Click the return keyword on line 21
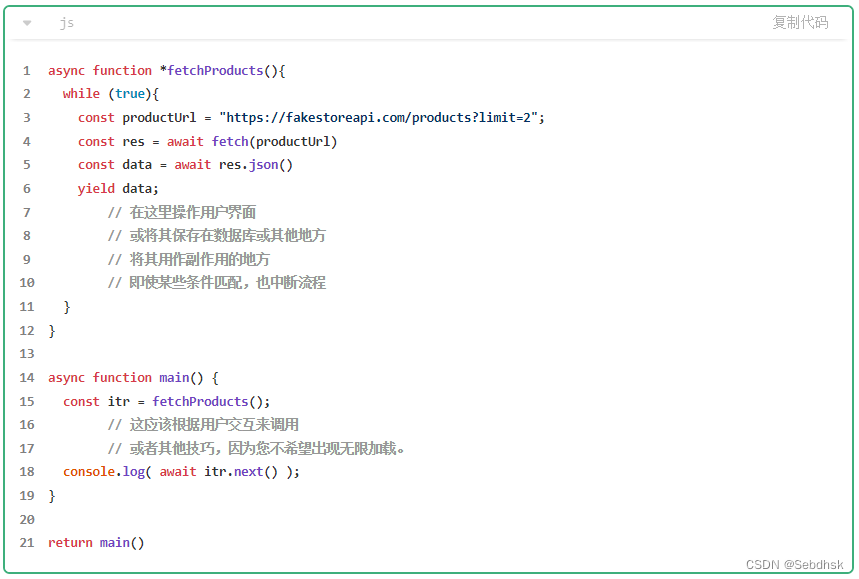The image size is (859, 579). pos(69,542)
